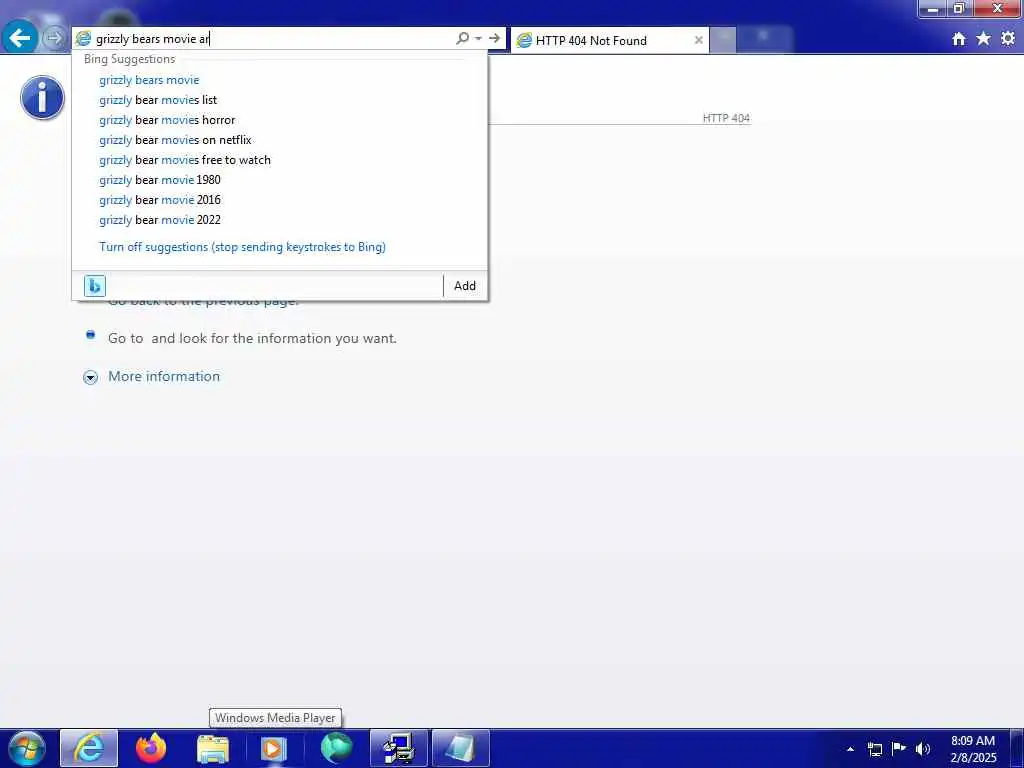The width and height of the screenshot is (1024, 768).
Task: Open the last taskbar window icon
Action: tap(460, 748)
